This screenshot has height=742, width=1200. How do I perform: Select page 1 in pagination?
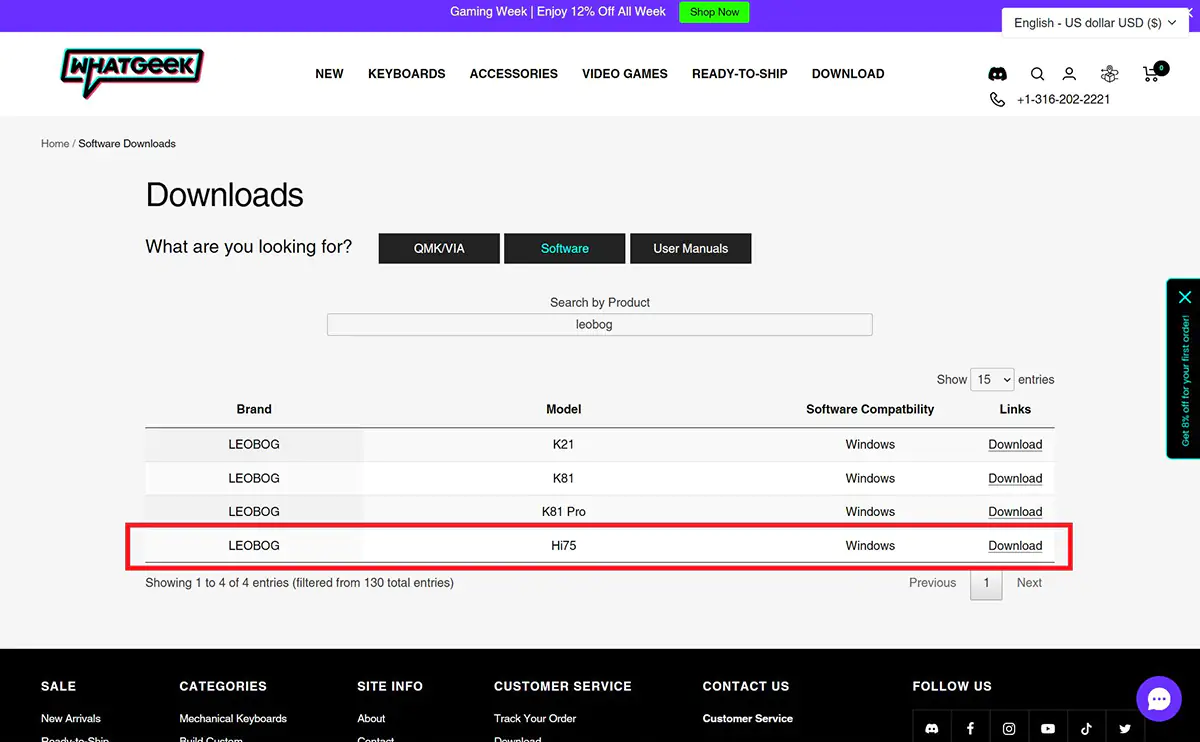coord(986,583)
